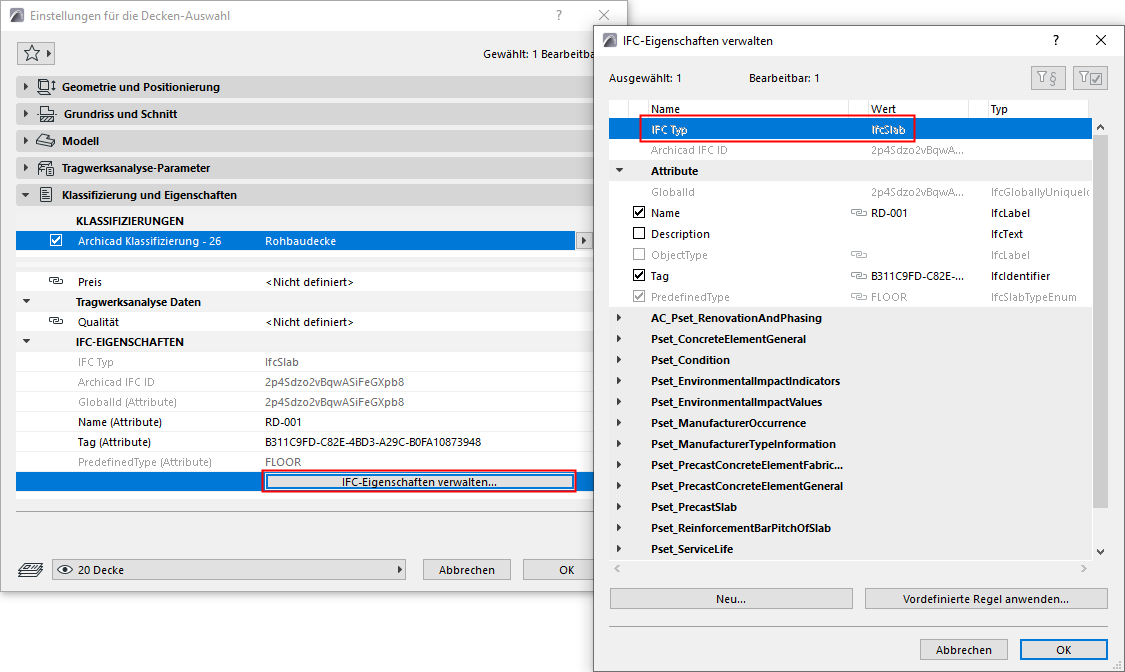Uncheck the Name attribute checkbox
The width and height of the screenshot is (1125, 672).
(x=639, y=212)
